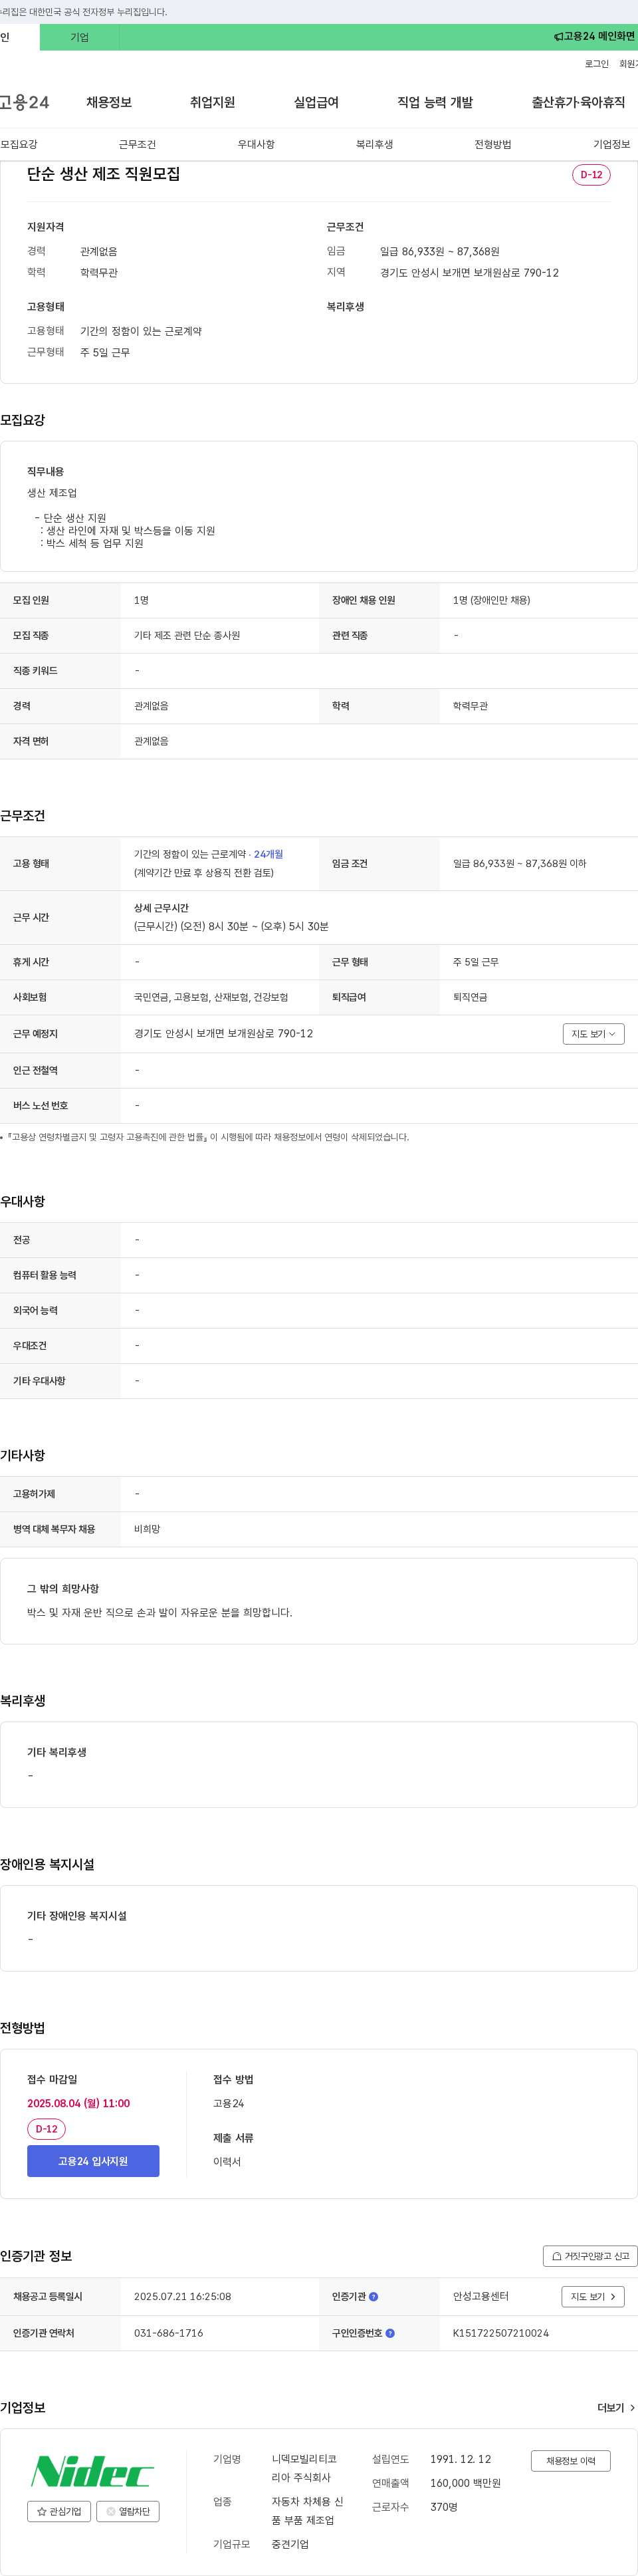This screenshot has height=2576, width=638.
Task: Click the 근무 예정지 value 경기도 안성시 보개면 보개원삼로 790-12
Action: point(223,1034)
